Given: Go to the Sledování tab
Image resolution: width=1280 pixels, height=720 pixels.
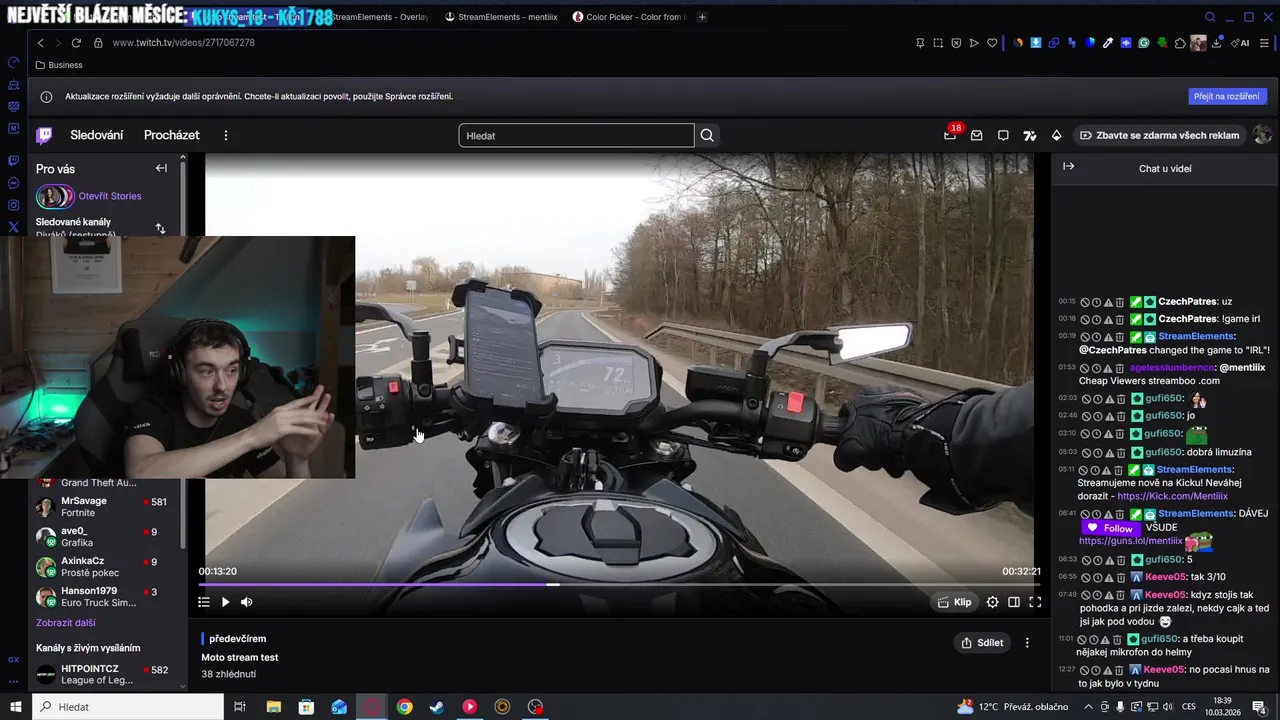Looking at the screenshot, I should (x=97, y=135).
